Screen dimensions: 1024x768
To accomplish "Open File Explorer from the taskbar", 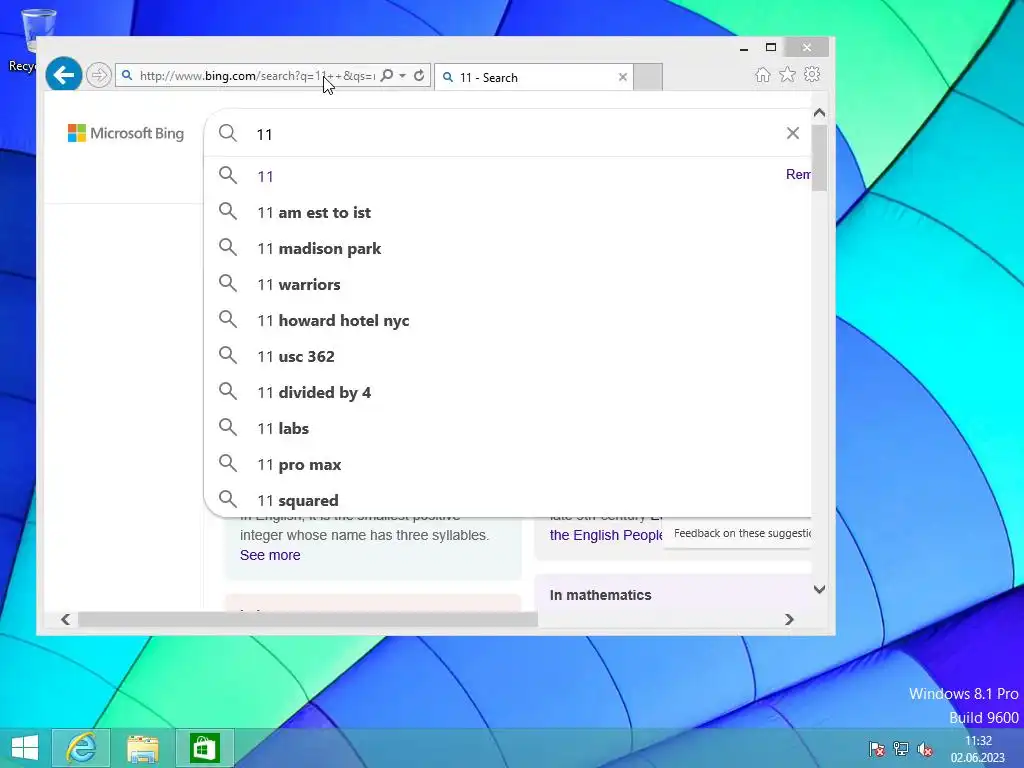I will click(142, 748).
